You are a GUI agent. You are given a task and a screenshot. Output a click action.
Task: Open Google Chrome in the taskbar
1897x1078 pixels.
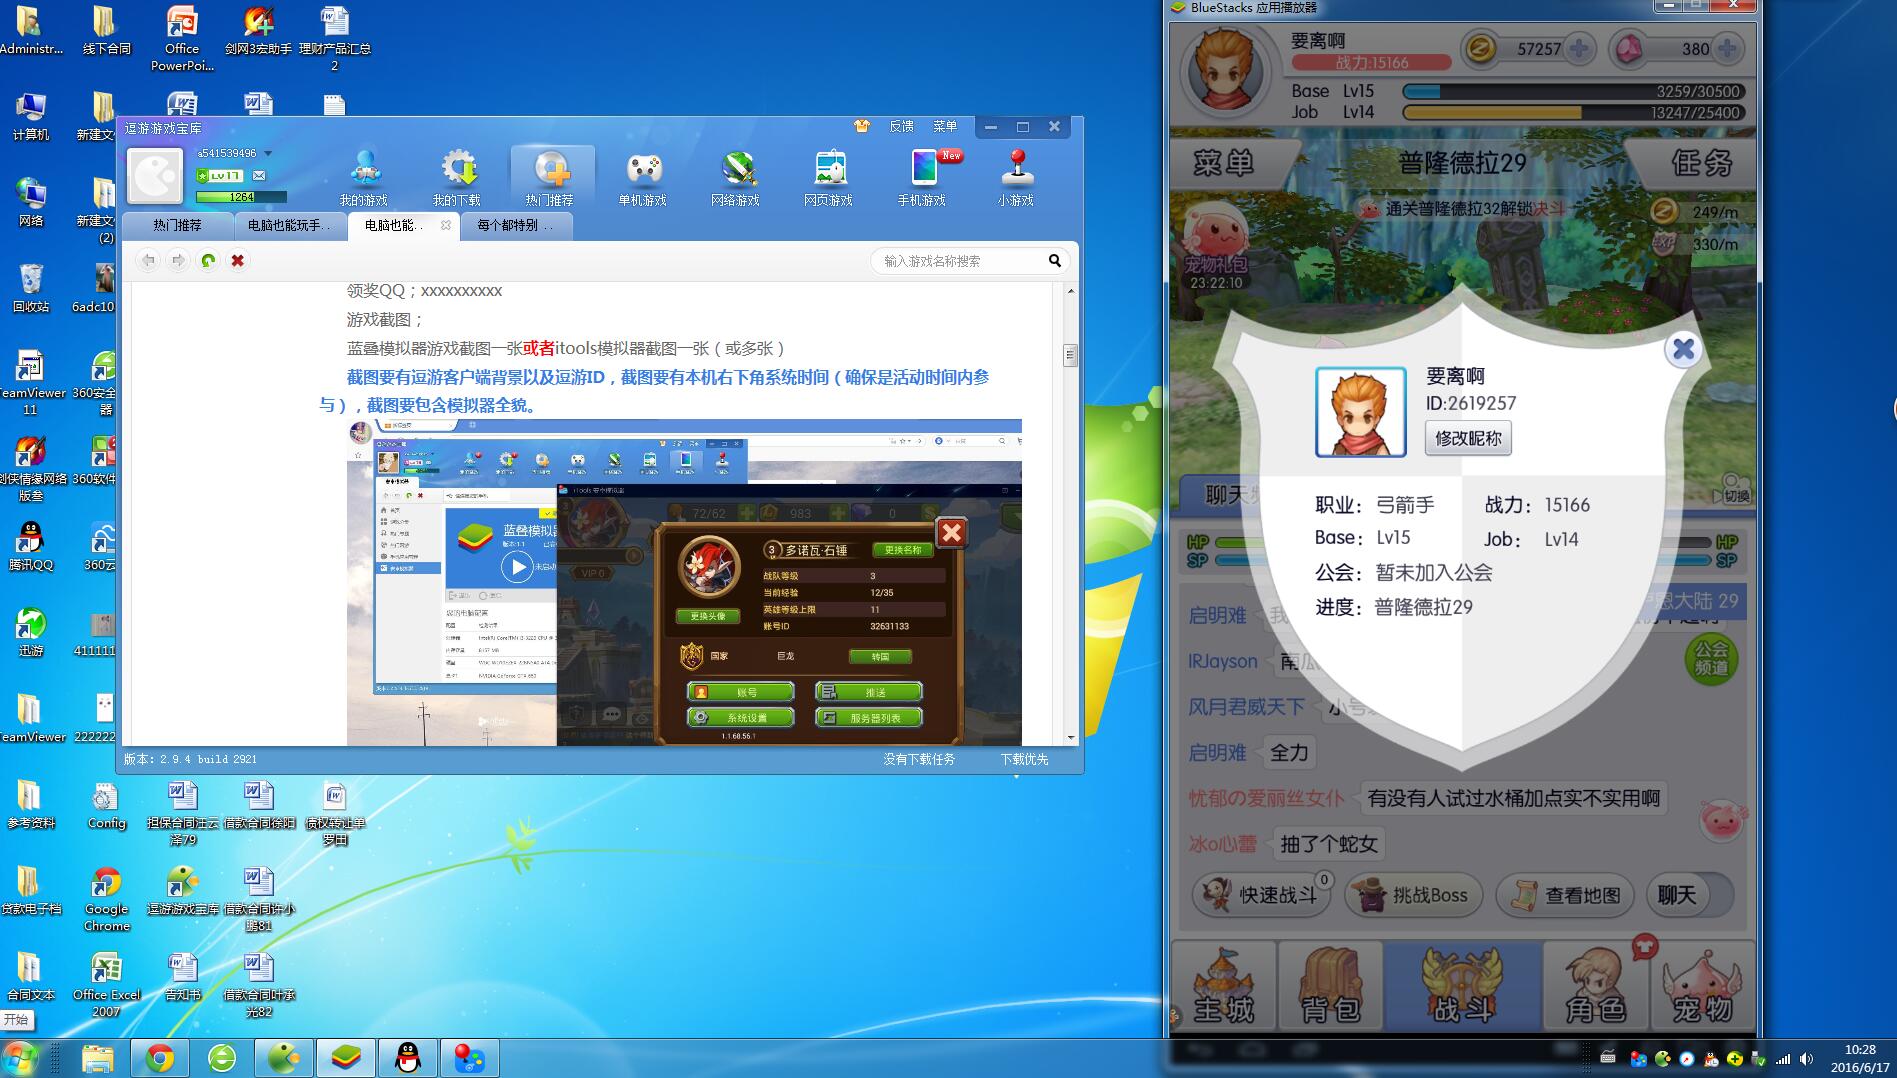point(160,1058)
